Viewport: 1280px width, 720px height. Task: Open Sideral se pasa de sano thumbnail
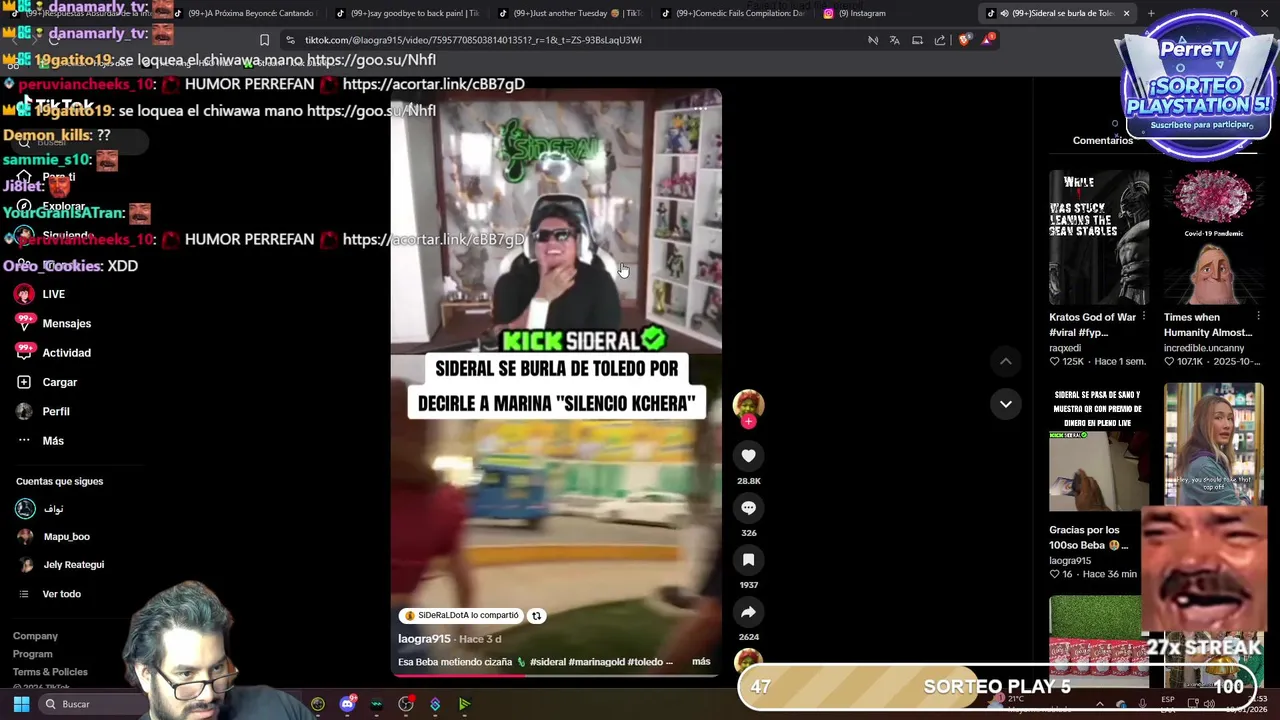pyautogui.click(x=1099, y=450)
